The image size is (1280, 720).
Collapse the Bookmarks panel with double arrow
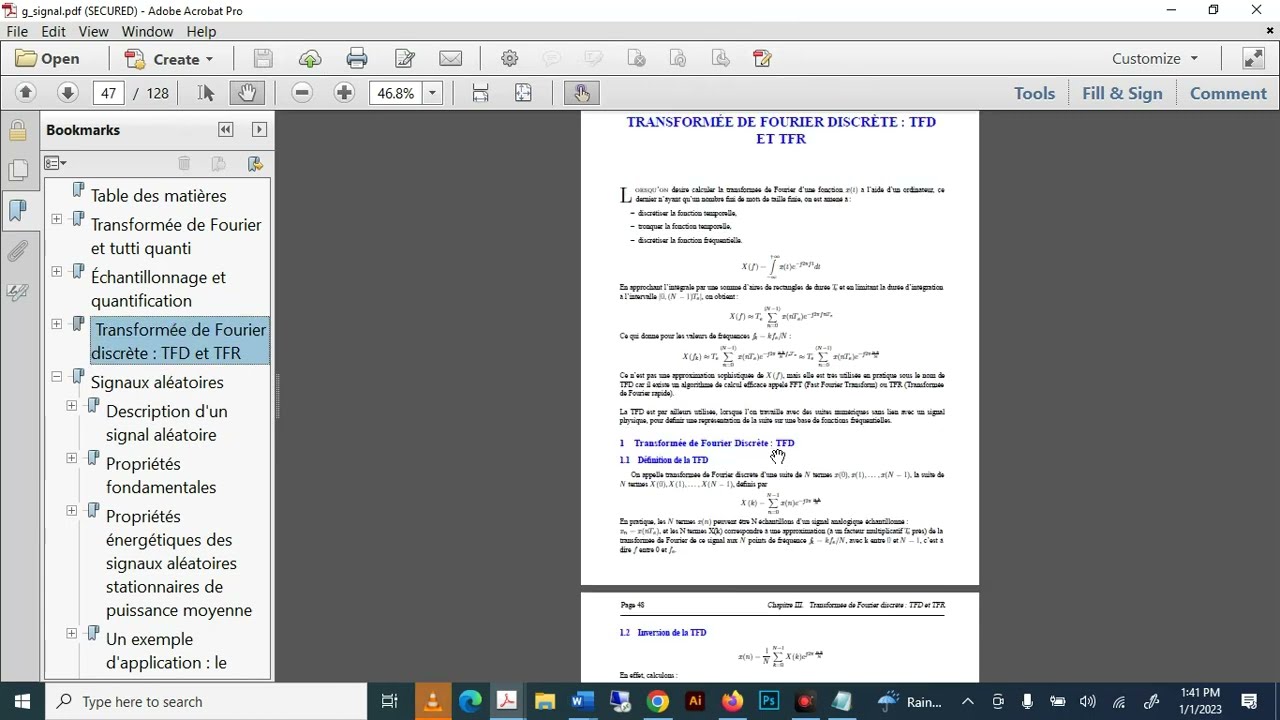point(226,130)
